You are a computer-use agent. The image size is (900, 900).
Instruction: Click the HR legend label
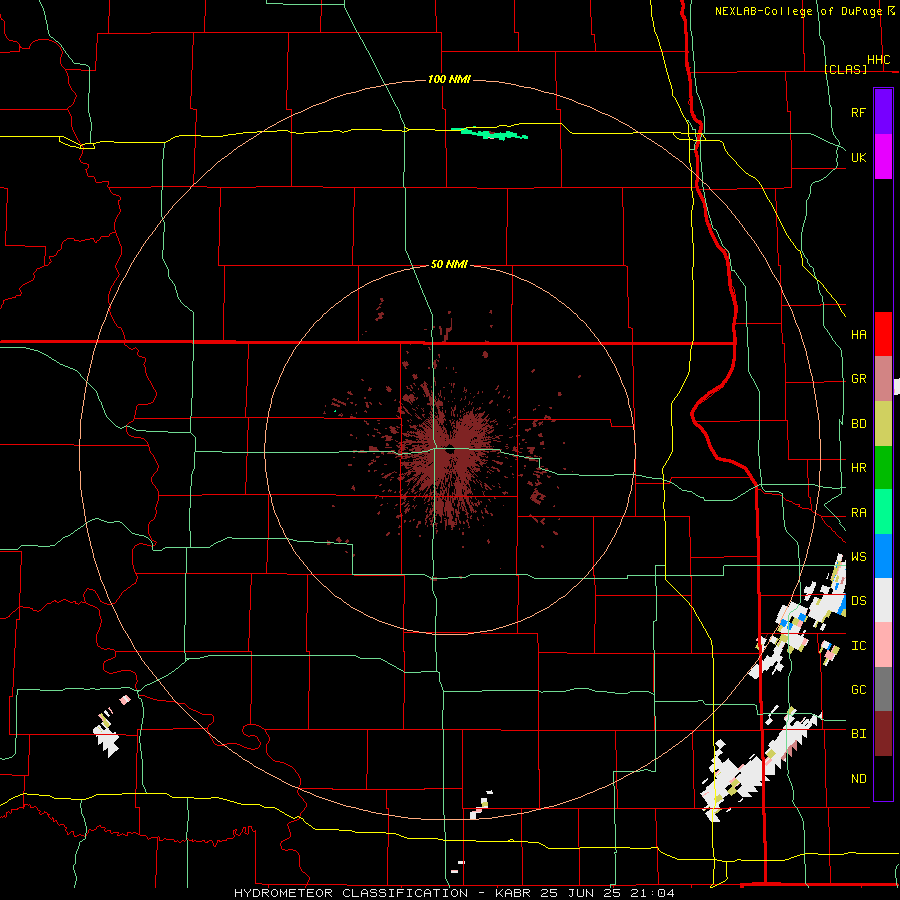[x=858, y=468]
